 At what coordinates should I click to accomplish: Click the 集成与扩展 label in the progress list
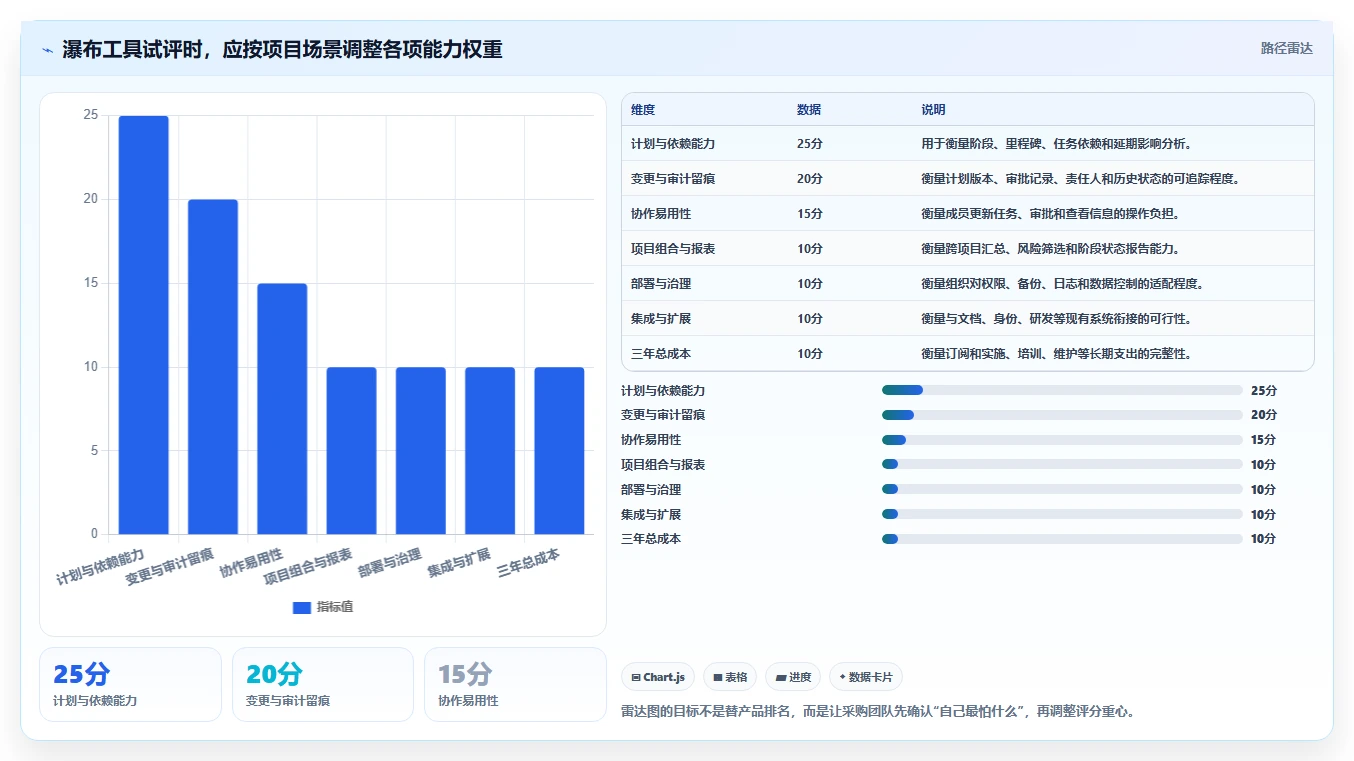(651, 514)
